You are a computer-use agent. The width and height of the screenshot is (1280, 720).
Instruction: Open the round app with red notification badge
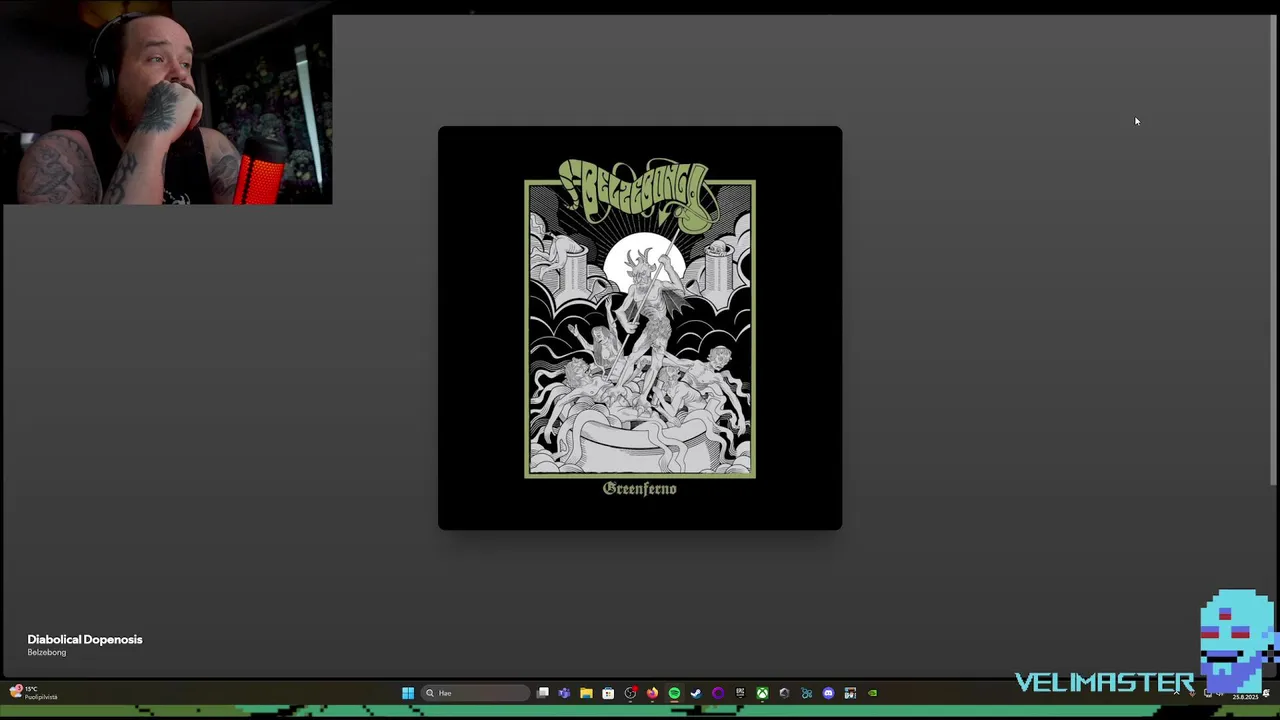631,693
